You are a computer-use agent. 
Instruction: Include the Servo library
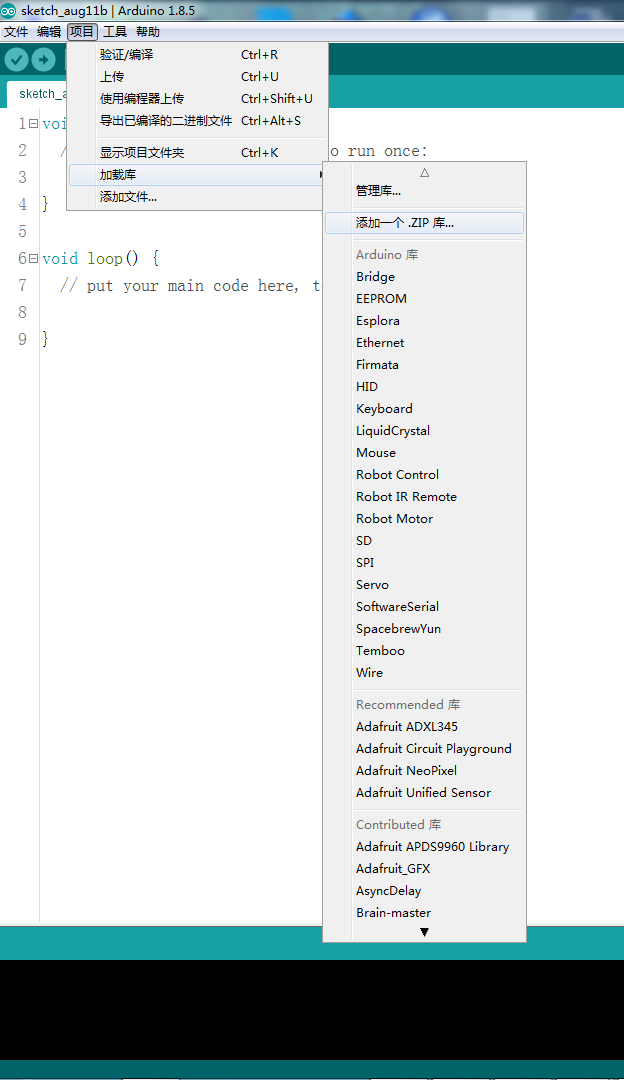424,585
